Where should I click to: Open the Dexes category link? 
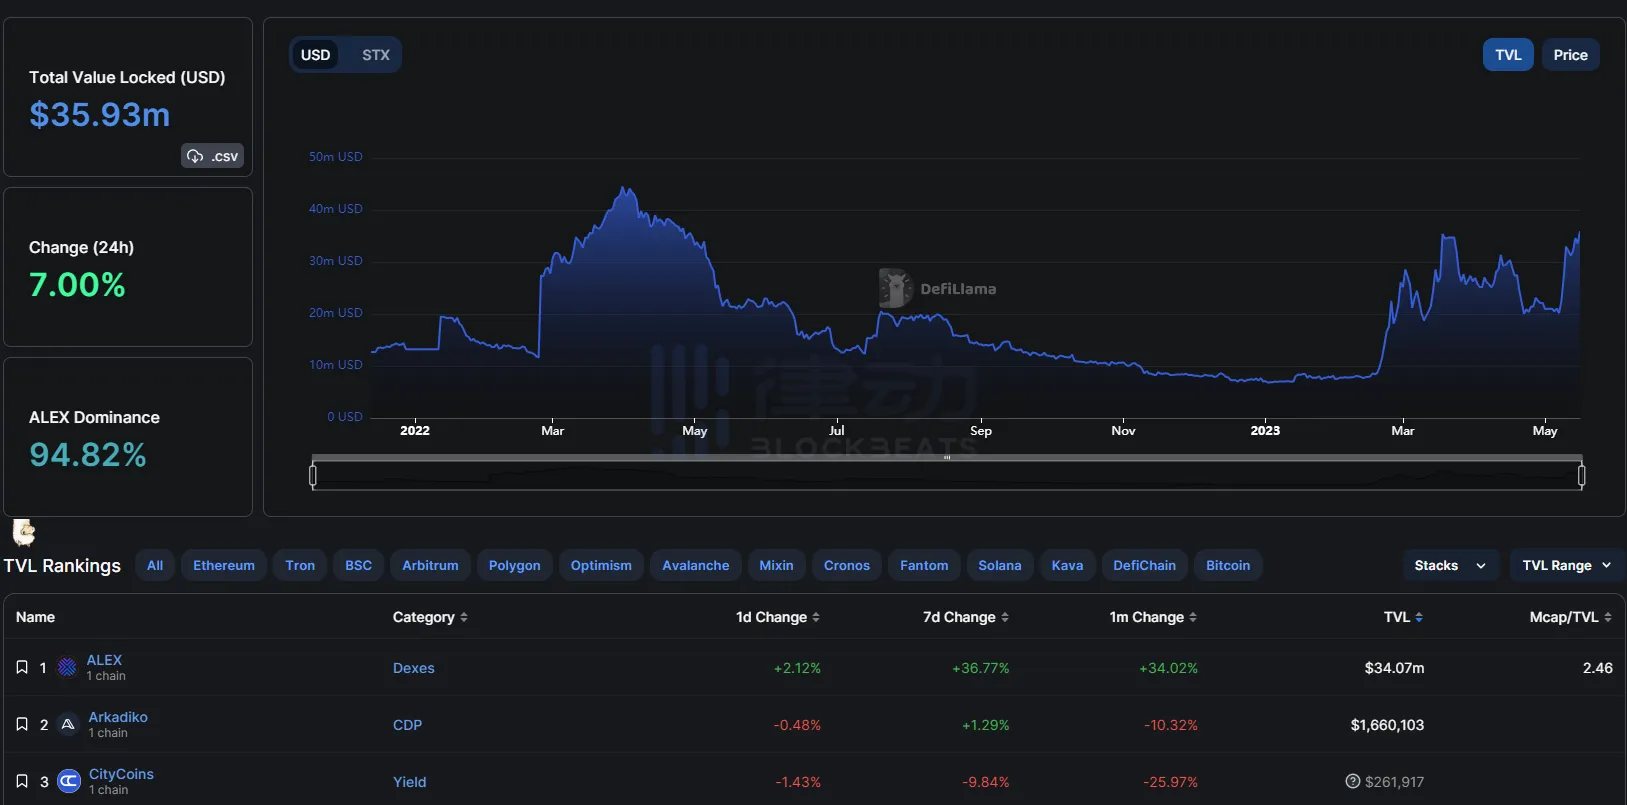[x=414, y=668]
